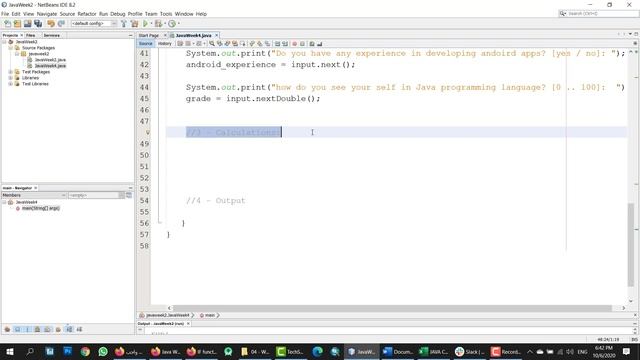This screenshot has height=360, width=640.
Task: Click the editor horizontal scrollbar
Action: click(392, 308)
